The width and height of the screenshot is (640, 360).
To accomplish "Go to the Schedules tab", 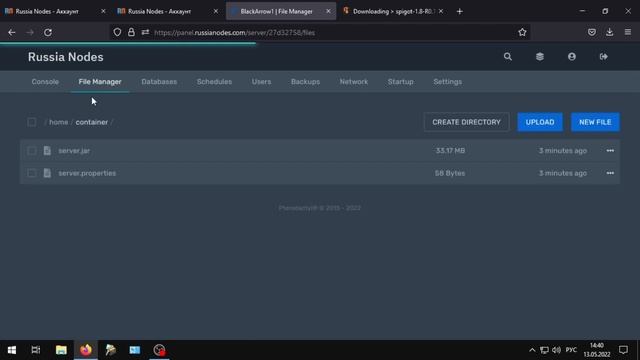I will click(214, 82).
